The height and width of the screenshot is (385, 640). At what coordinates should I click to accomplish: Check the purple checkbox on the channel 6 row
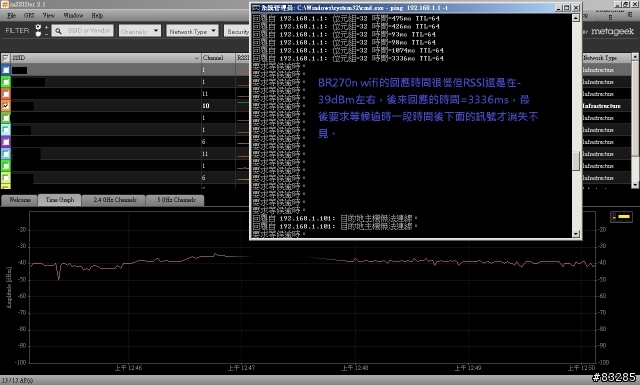tap(6, 142)
